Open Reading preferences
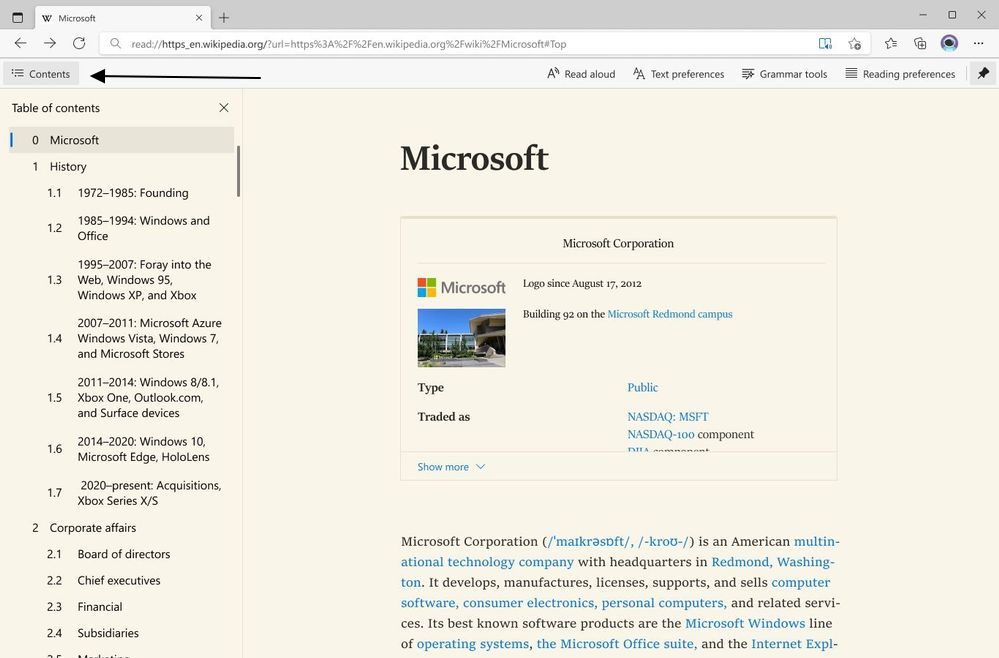 [x=900, y=74]
